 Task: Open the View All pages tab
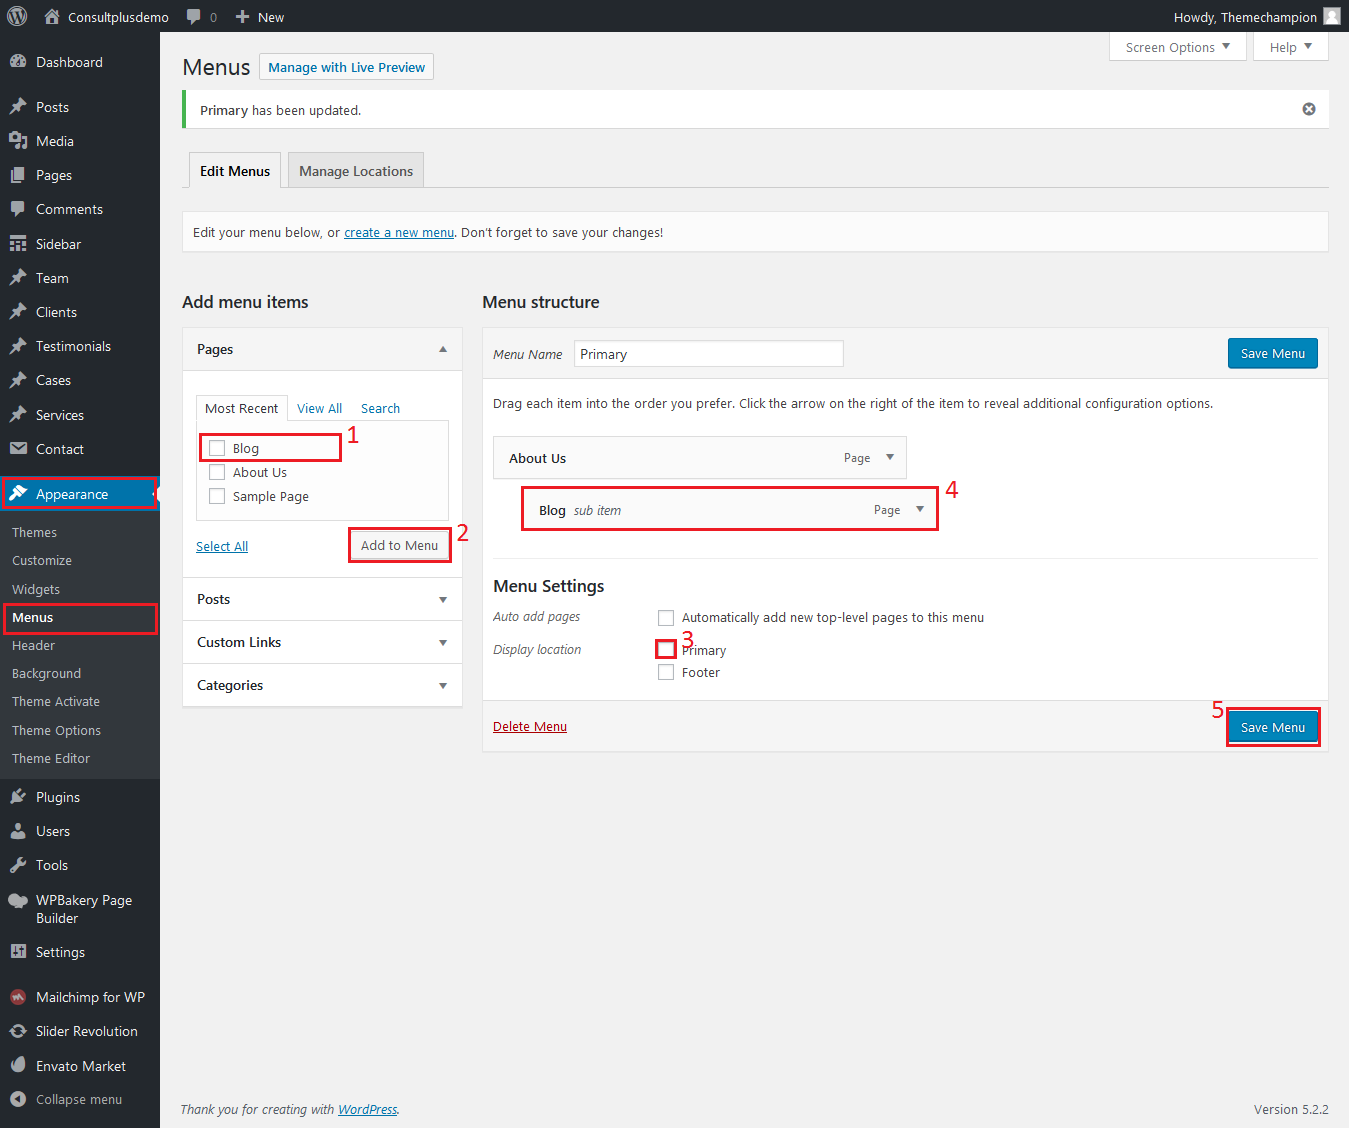coord(319,408)
